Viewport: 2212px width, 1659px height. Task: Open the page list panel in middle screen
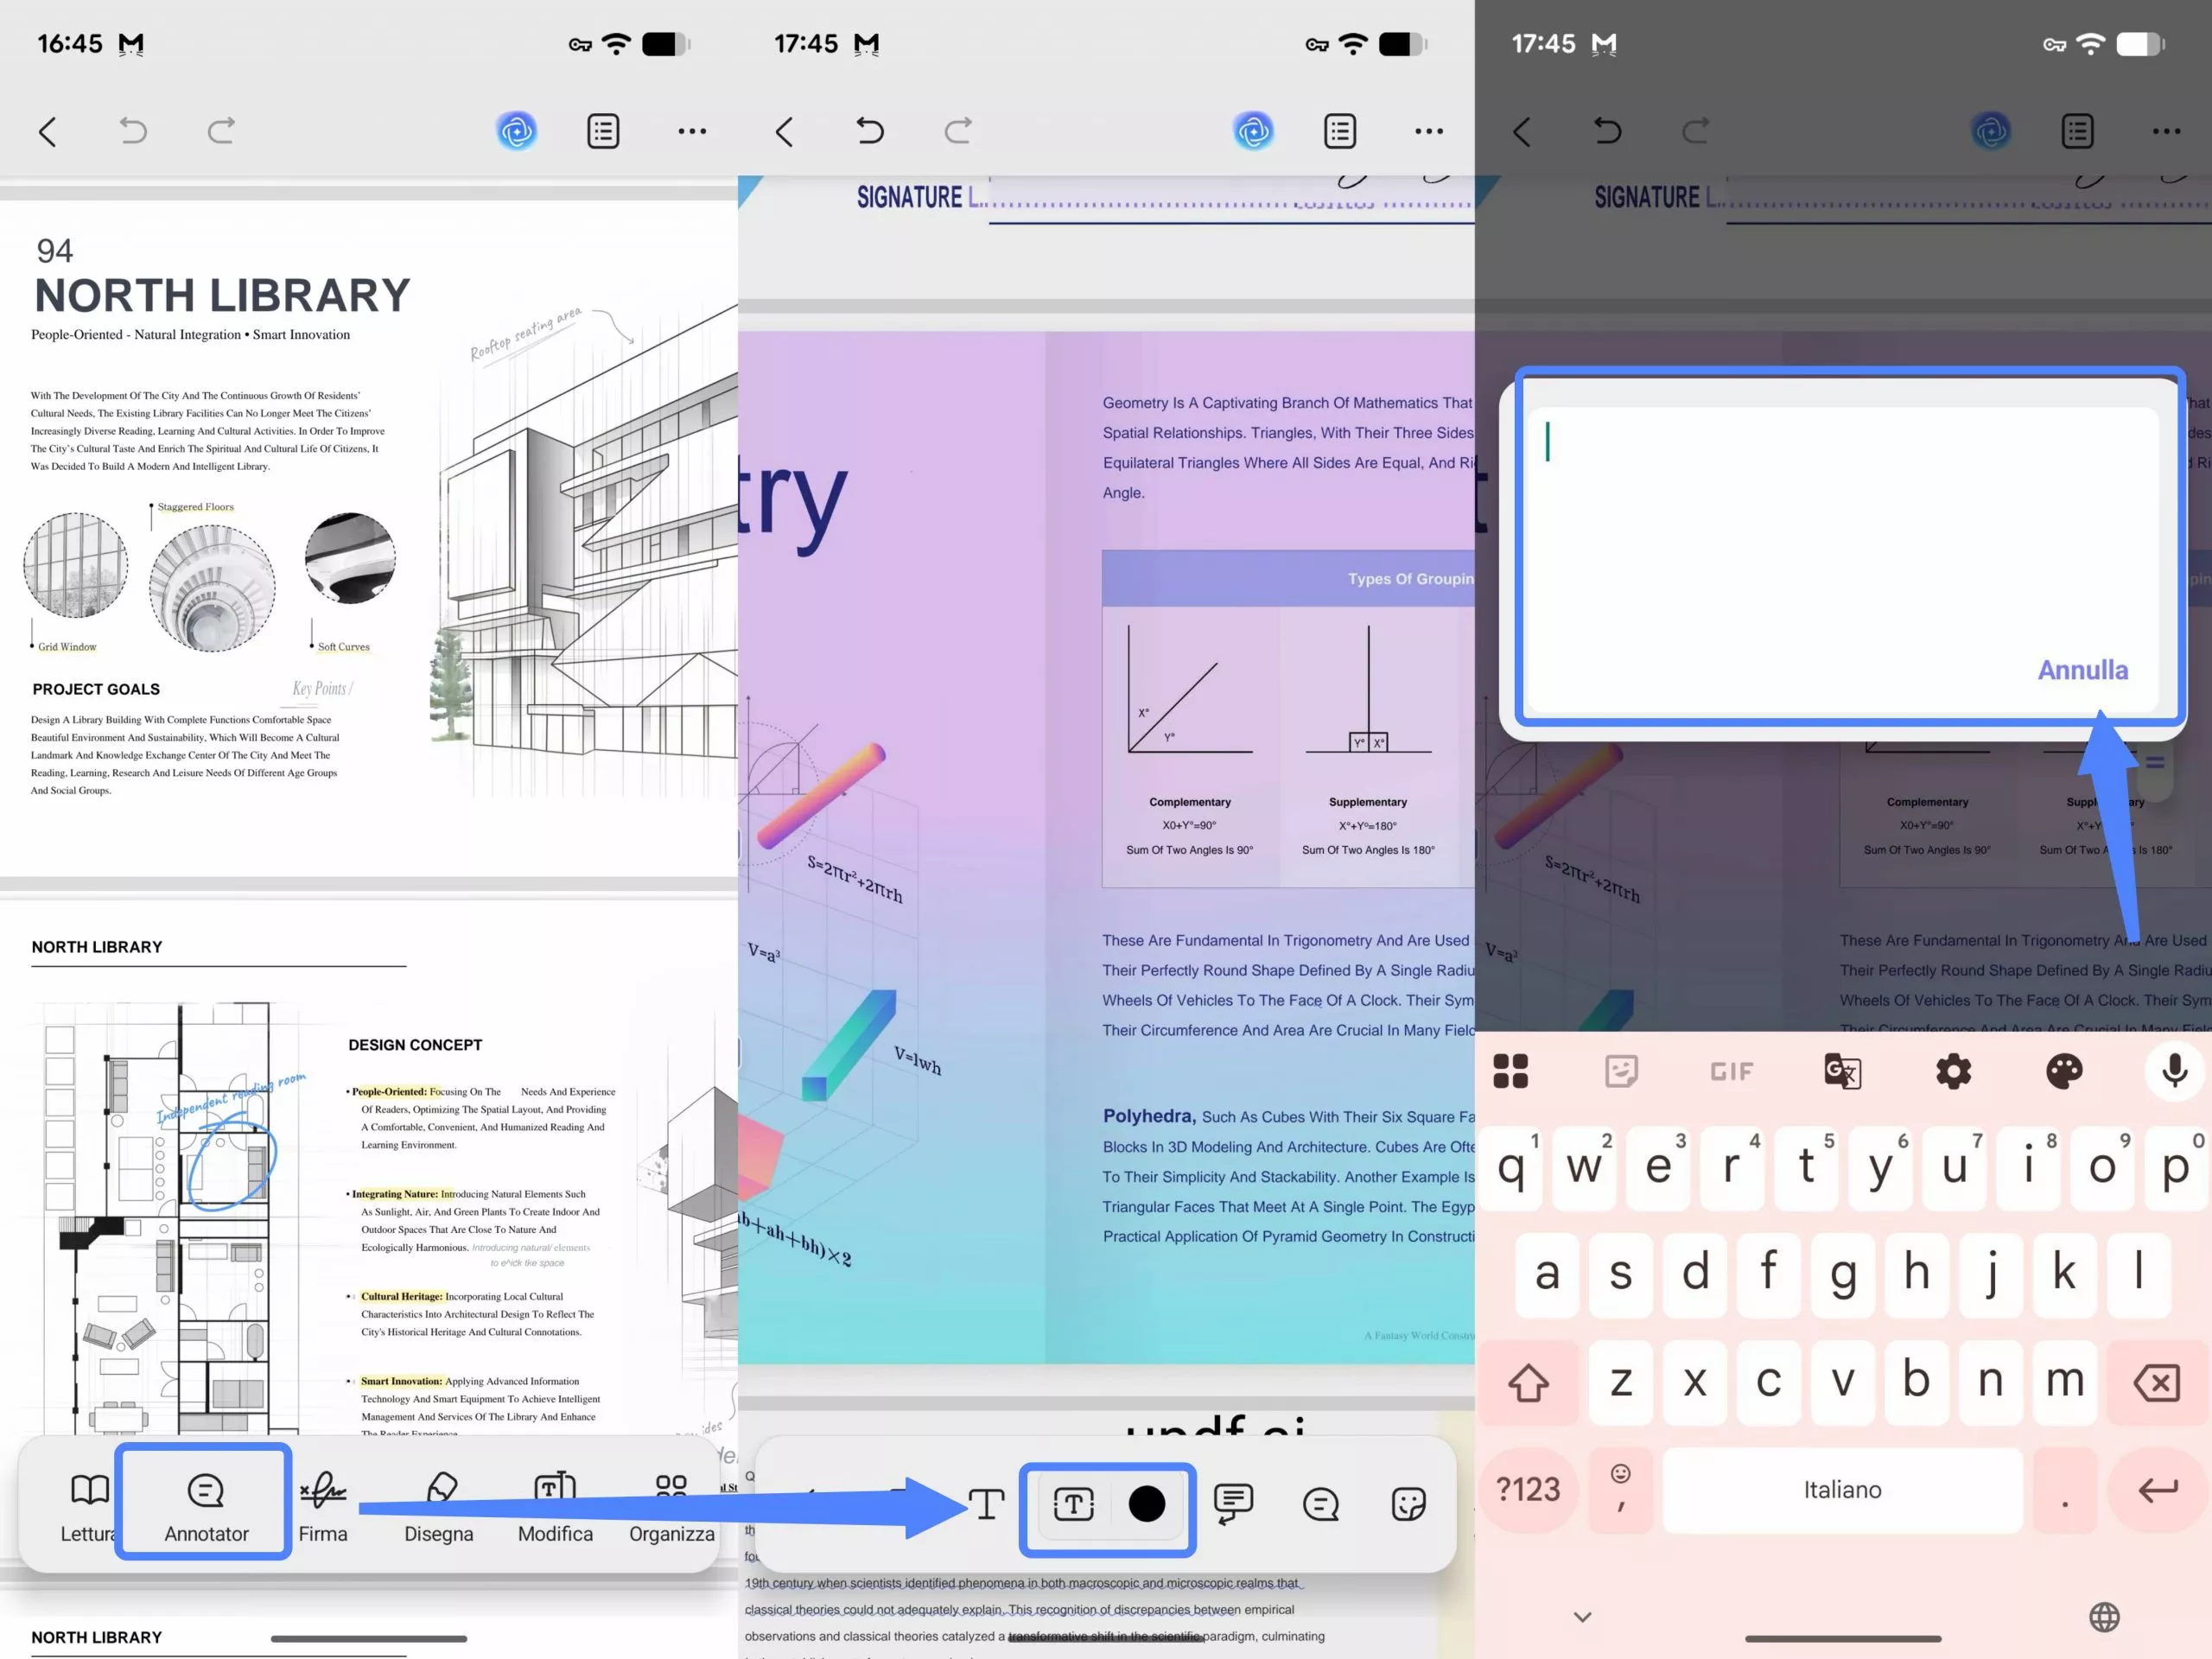(1339, 131)
